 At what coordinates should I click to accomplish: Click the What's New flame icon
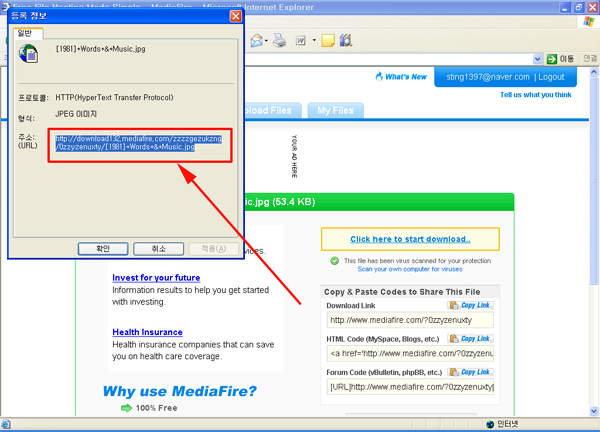(x=379, y=77)
